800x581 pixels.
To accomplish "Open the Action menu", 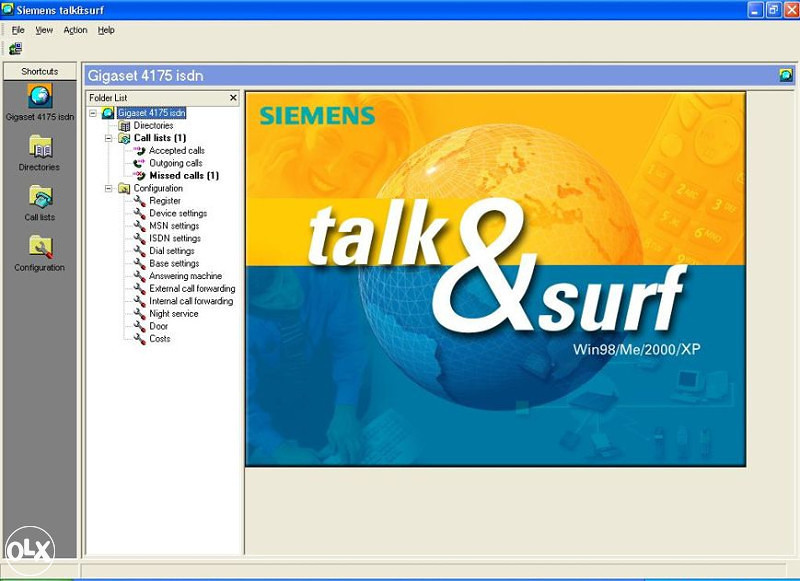I will [75, 30].
